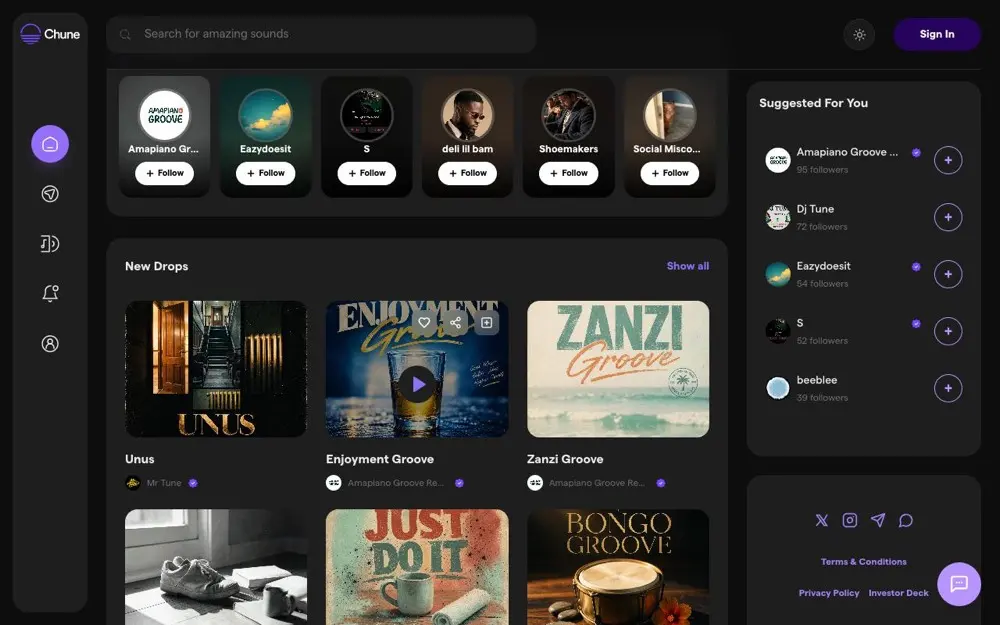Add Enjoyment Groove to playlist
1000x625 pixels.
pyautogui.click(x=487, y=323)
